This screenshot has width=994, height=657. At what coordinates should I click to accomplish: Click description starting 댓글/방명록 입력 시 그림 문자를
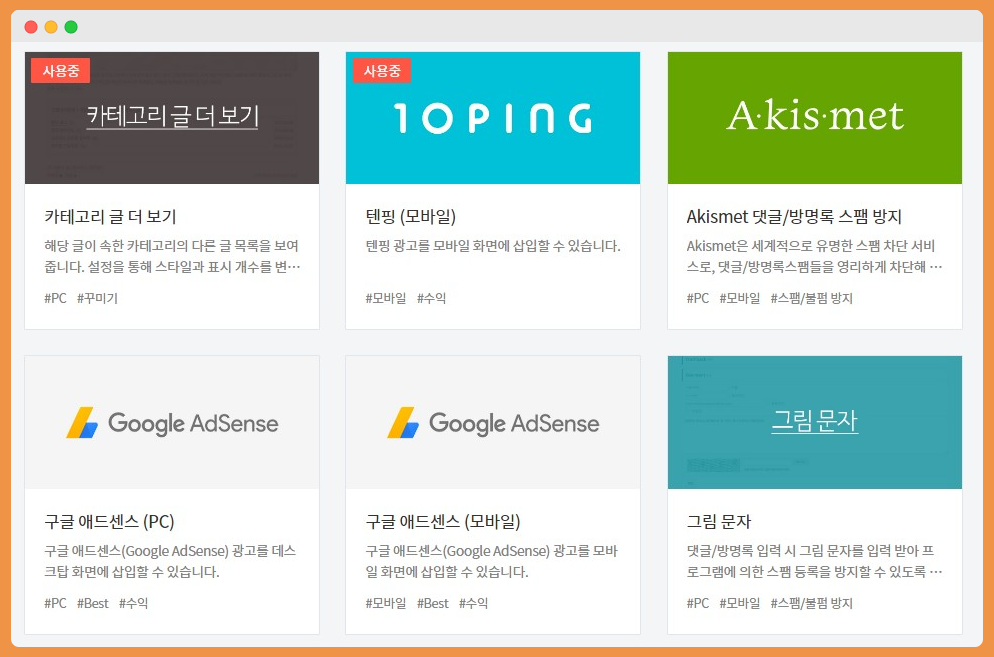815,561
